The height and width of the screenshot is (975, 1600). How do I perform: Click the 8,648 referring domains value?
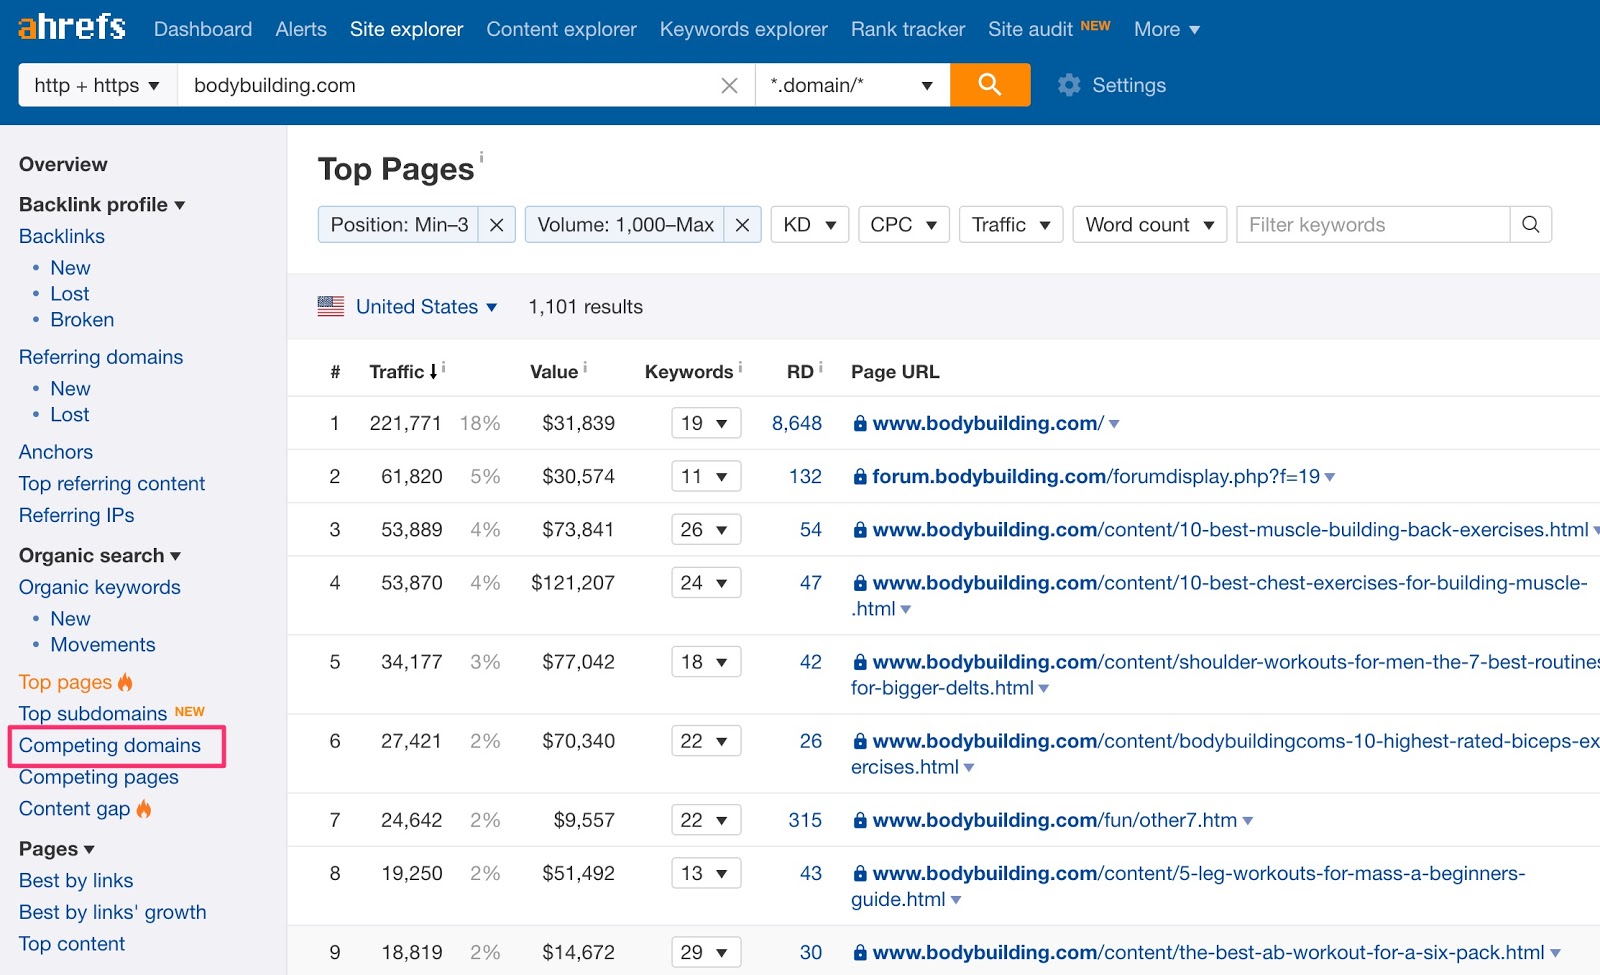tap(797, 423)
